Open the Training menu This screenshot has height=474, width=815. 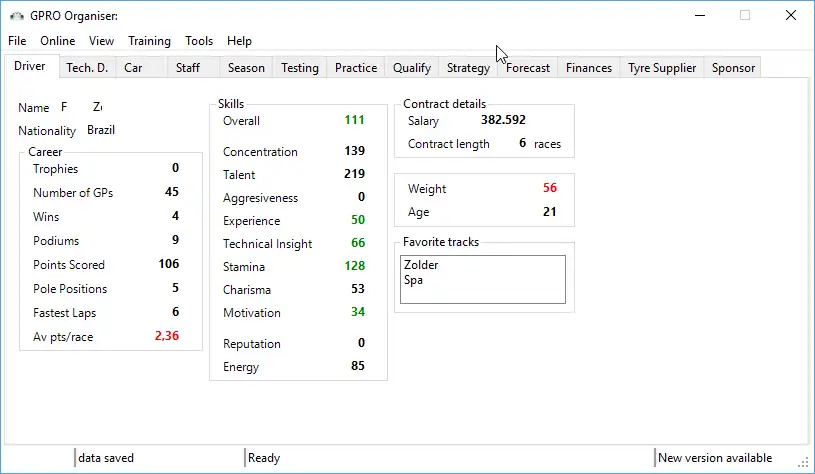click(x=149, y=41)
